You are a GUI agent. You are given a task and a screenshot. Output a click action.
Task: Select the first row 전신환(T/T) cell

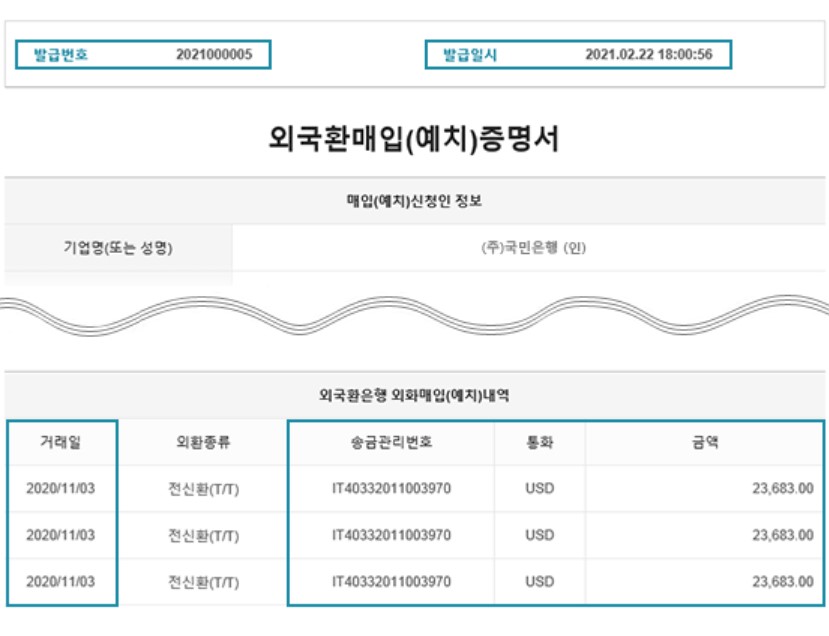pos(204,488)
